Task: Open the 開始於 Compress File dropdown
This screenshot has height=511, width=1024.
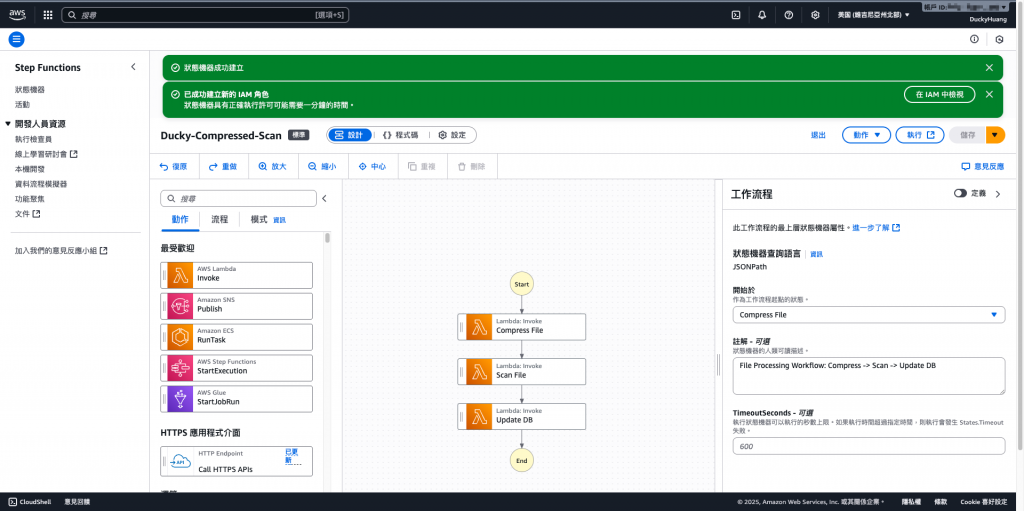Action: click(869, 314)
